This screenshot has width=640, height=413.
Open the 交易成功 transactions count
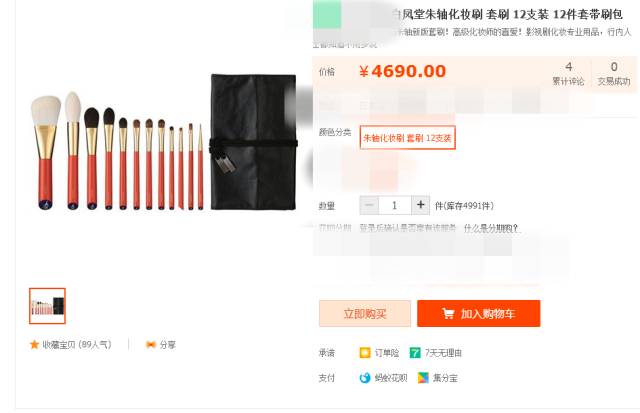click(x=614, y=74)
